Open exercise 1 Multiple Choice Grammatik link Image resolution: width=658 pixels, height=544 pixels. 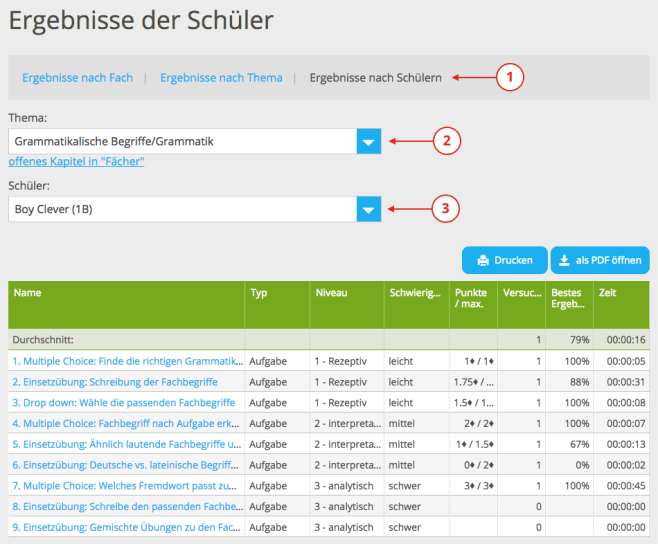tap(126, 361)
